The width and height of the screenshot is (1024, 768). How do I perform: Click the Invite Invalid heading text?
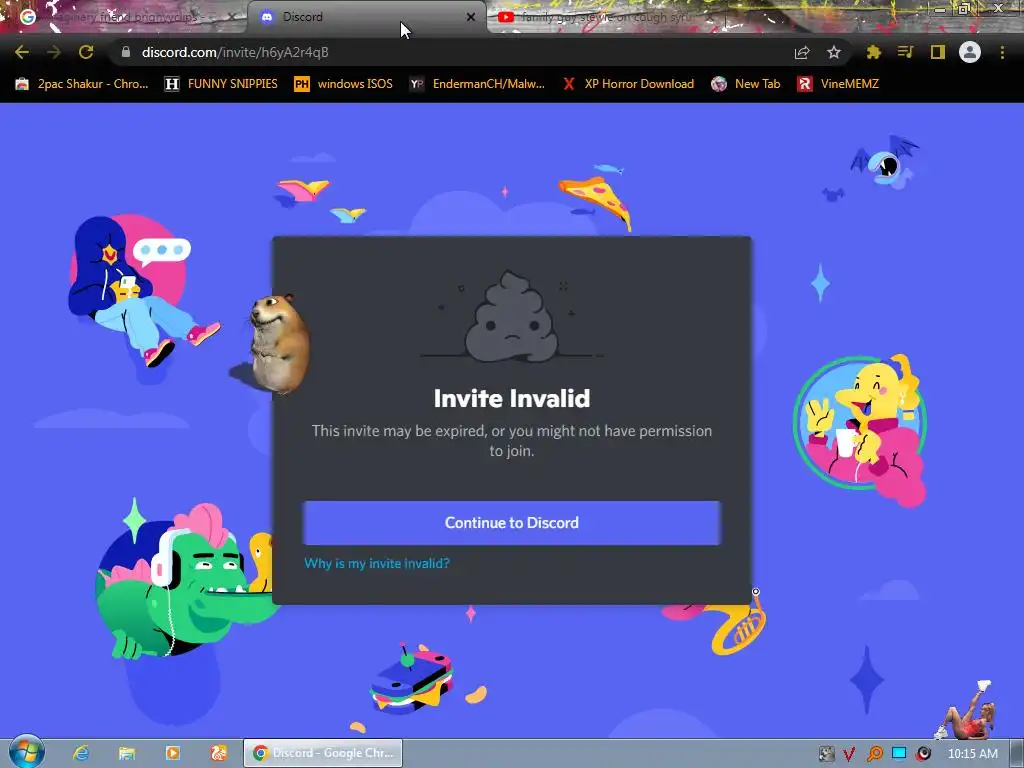click(511, 398)
